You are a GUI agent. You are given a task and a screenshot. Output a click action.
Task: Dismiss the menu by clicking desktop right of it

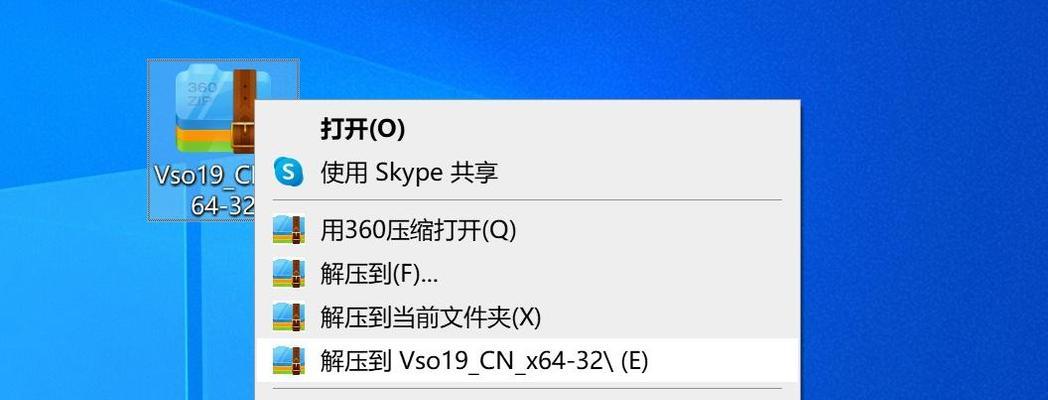click(x=920, y=250)
